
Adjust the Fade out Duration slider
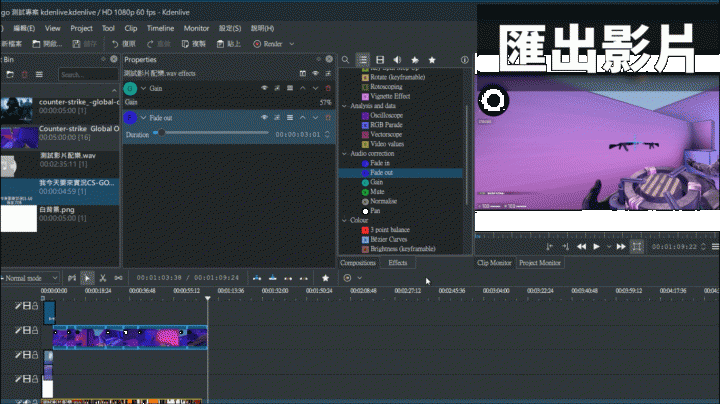[x=211, y=133]
